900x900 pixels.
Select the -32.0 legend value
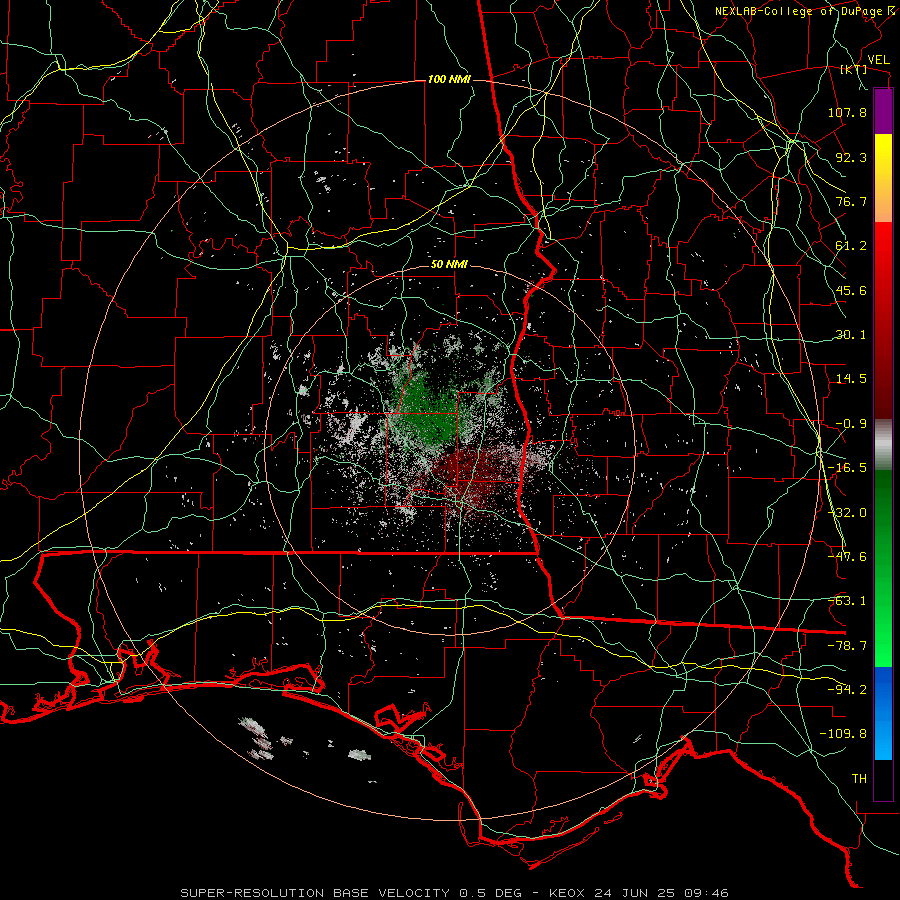click(847, 513)
